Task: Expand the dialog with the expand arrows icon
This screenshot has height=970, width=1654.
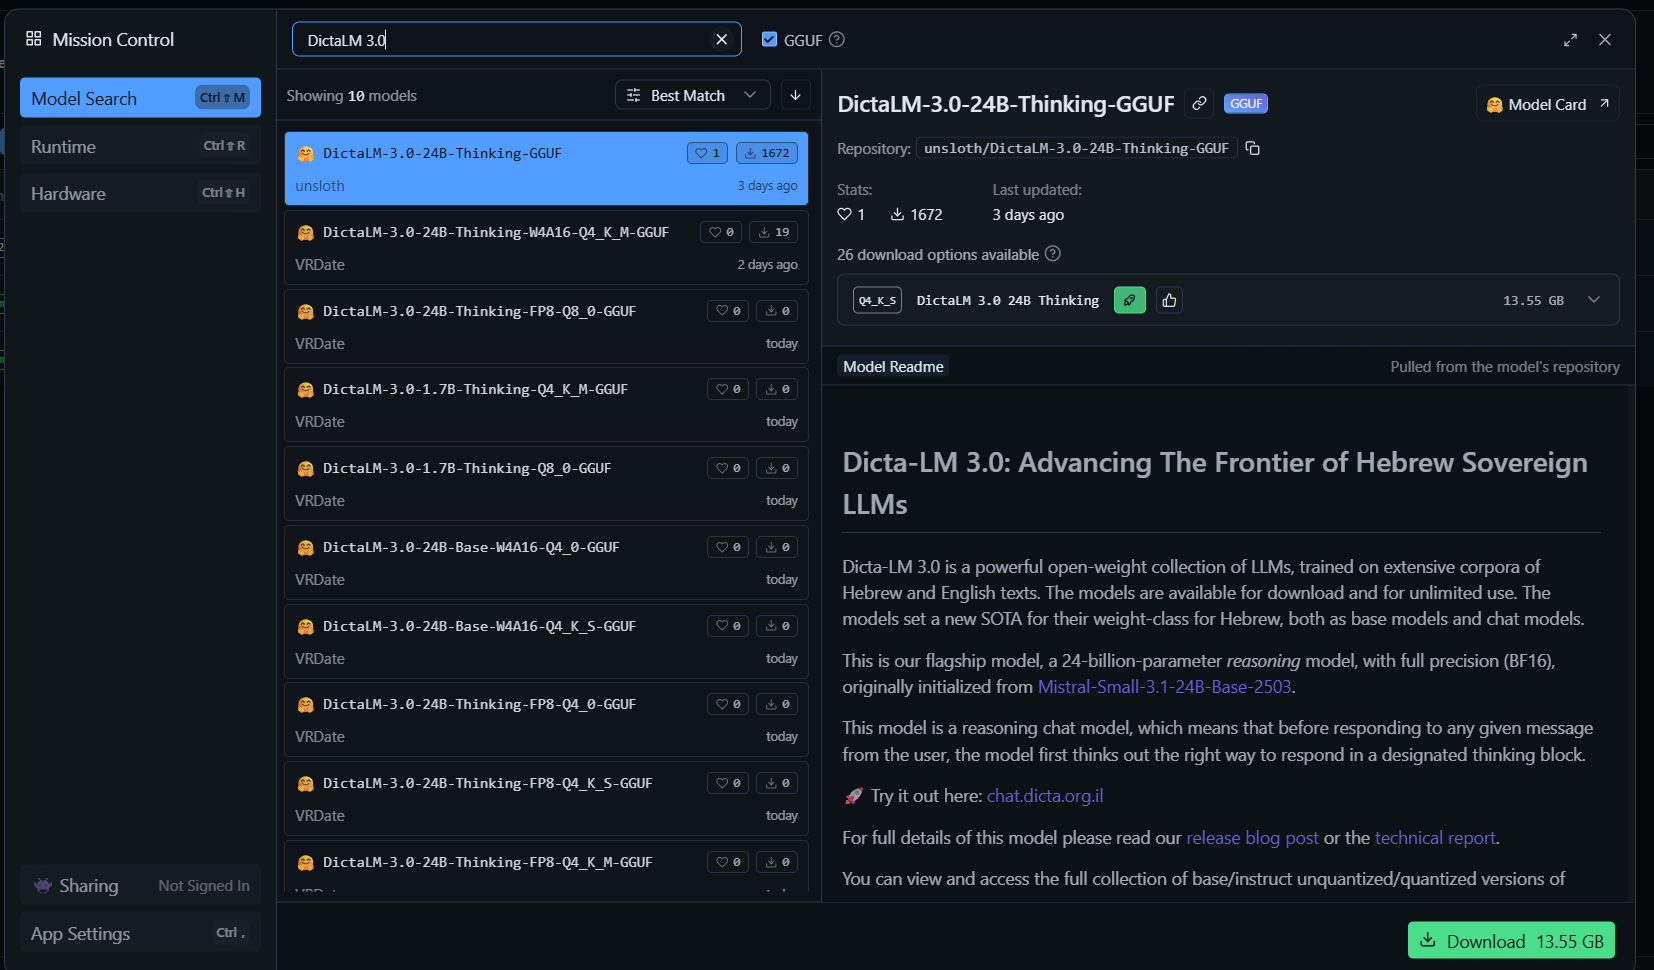Action: point(1570,40)
